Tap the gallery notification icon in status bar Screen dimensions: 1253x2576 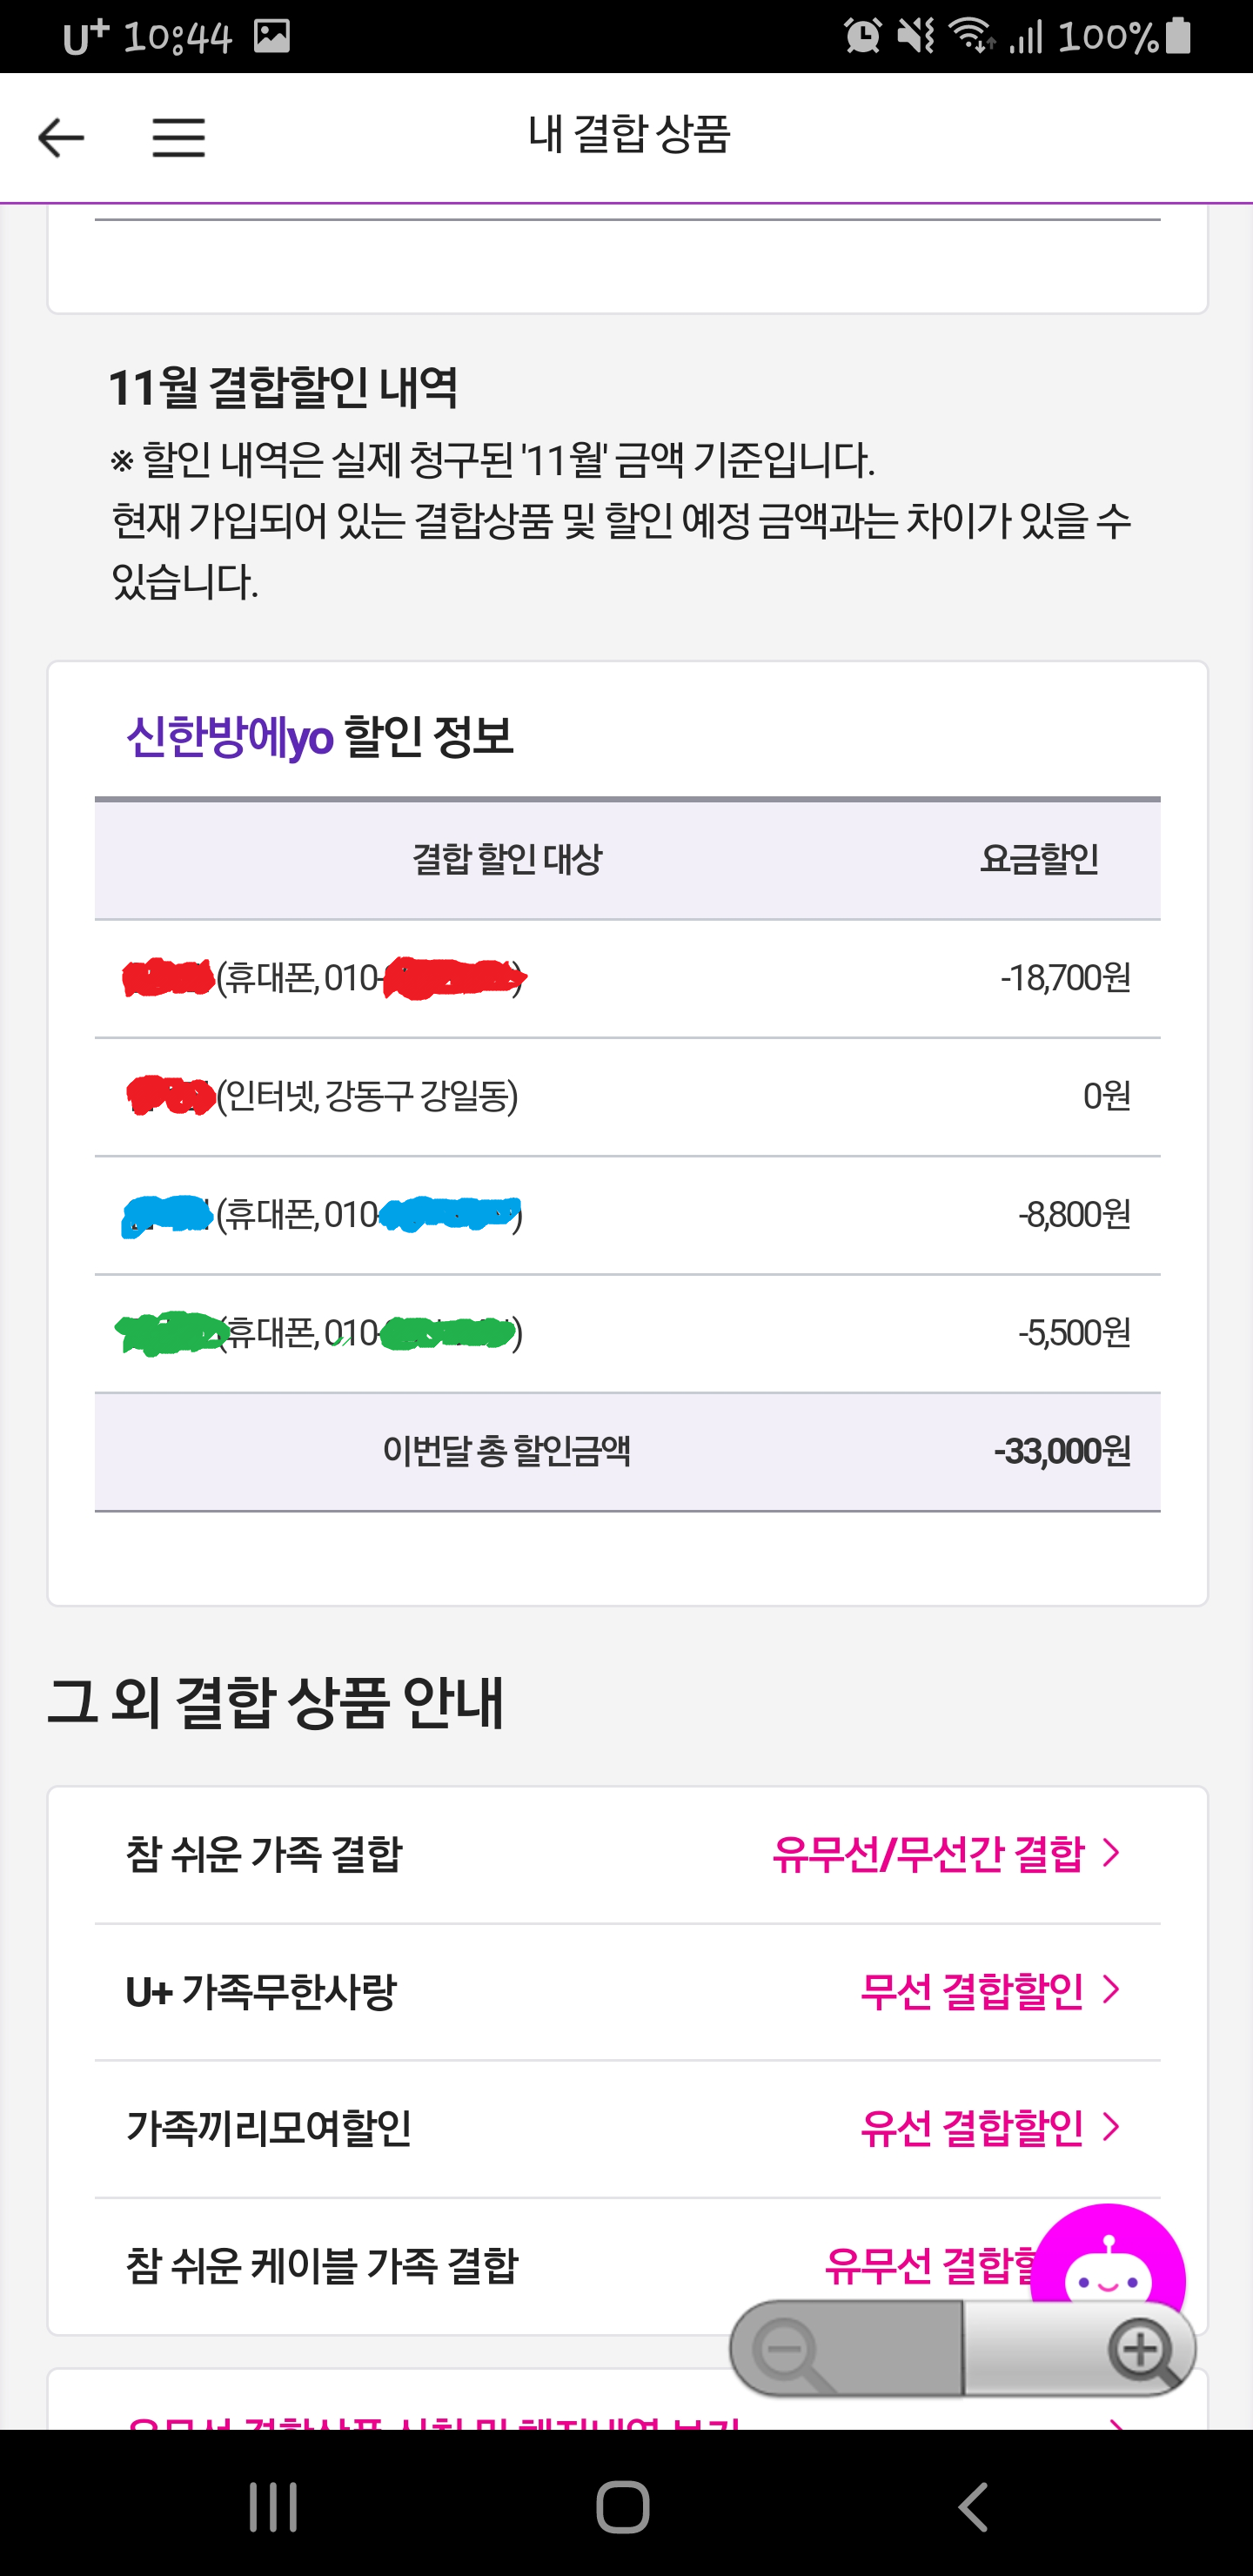pyautogui.click(x=271, y=37)
